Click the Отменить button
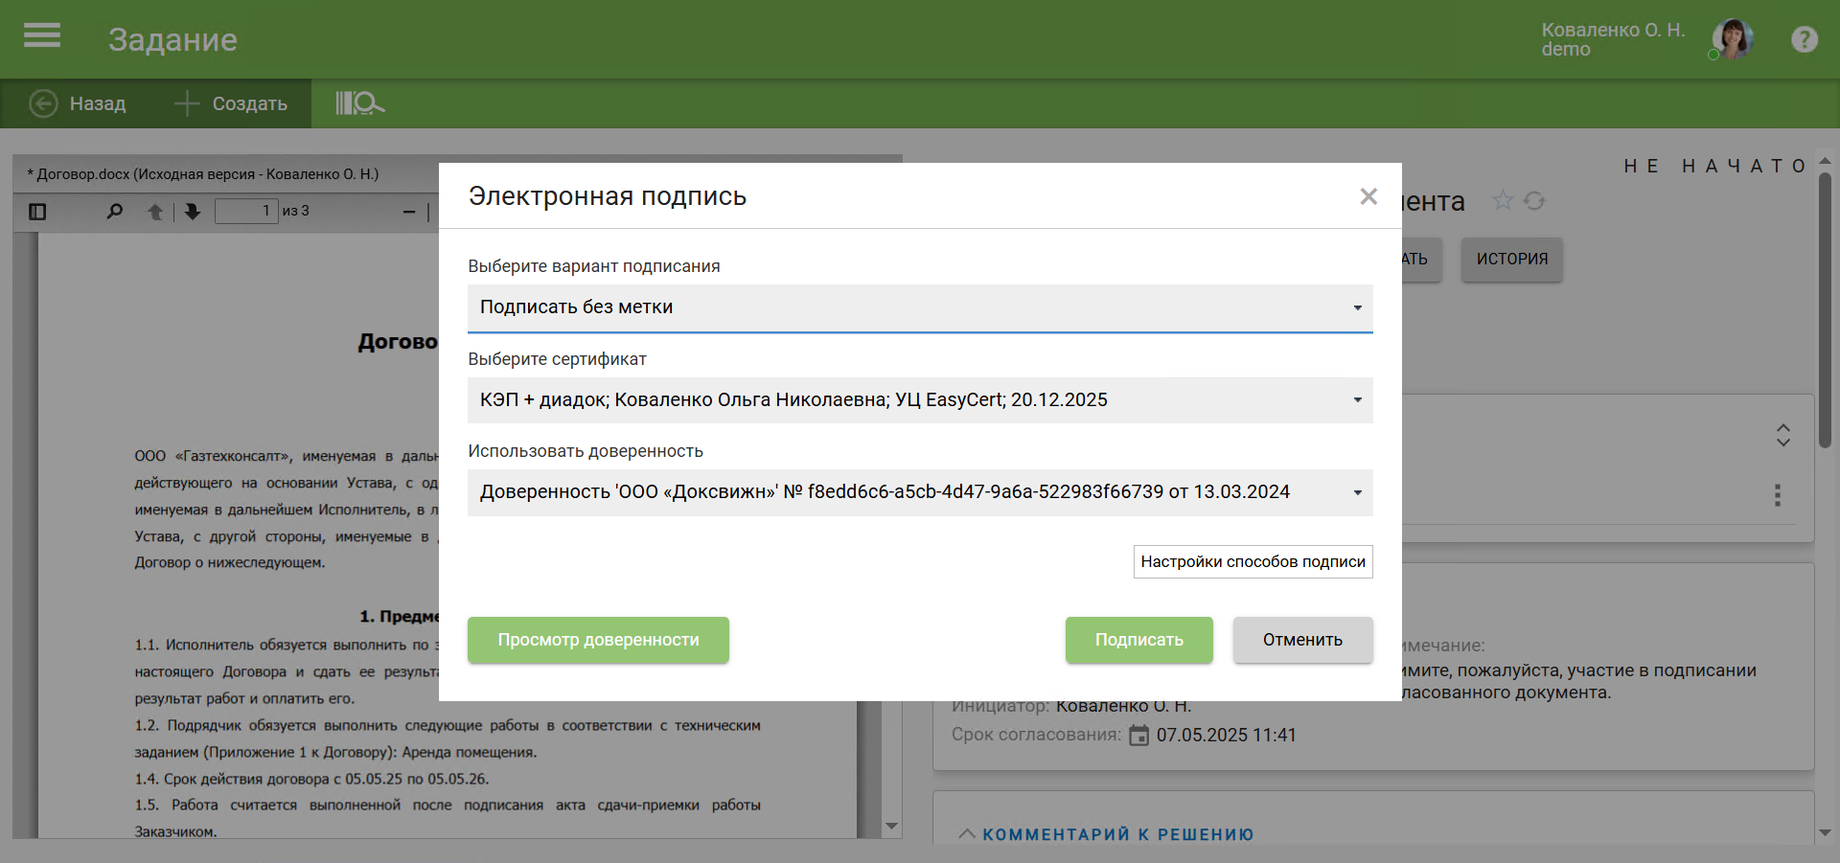This screenshot has width=1840, height=863. [1302, 640]
